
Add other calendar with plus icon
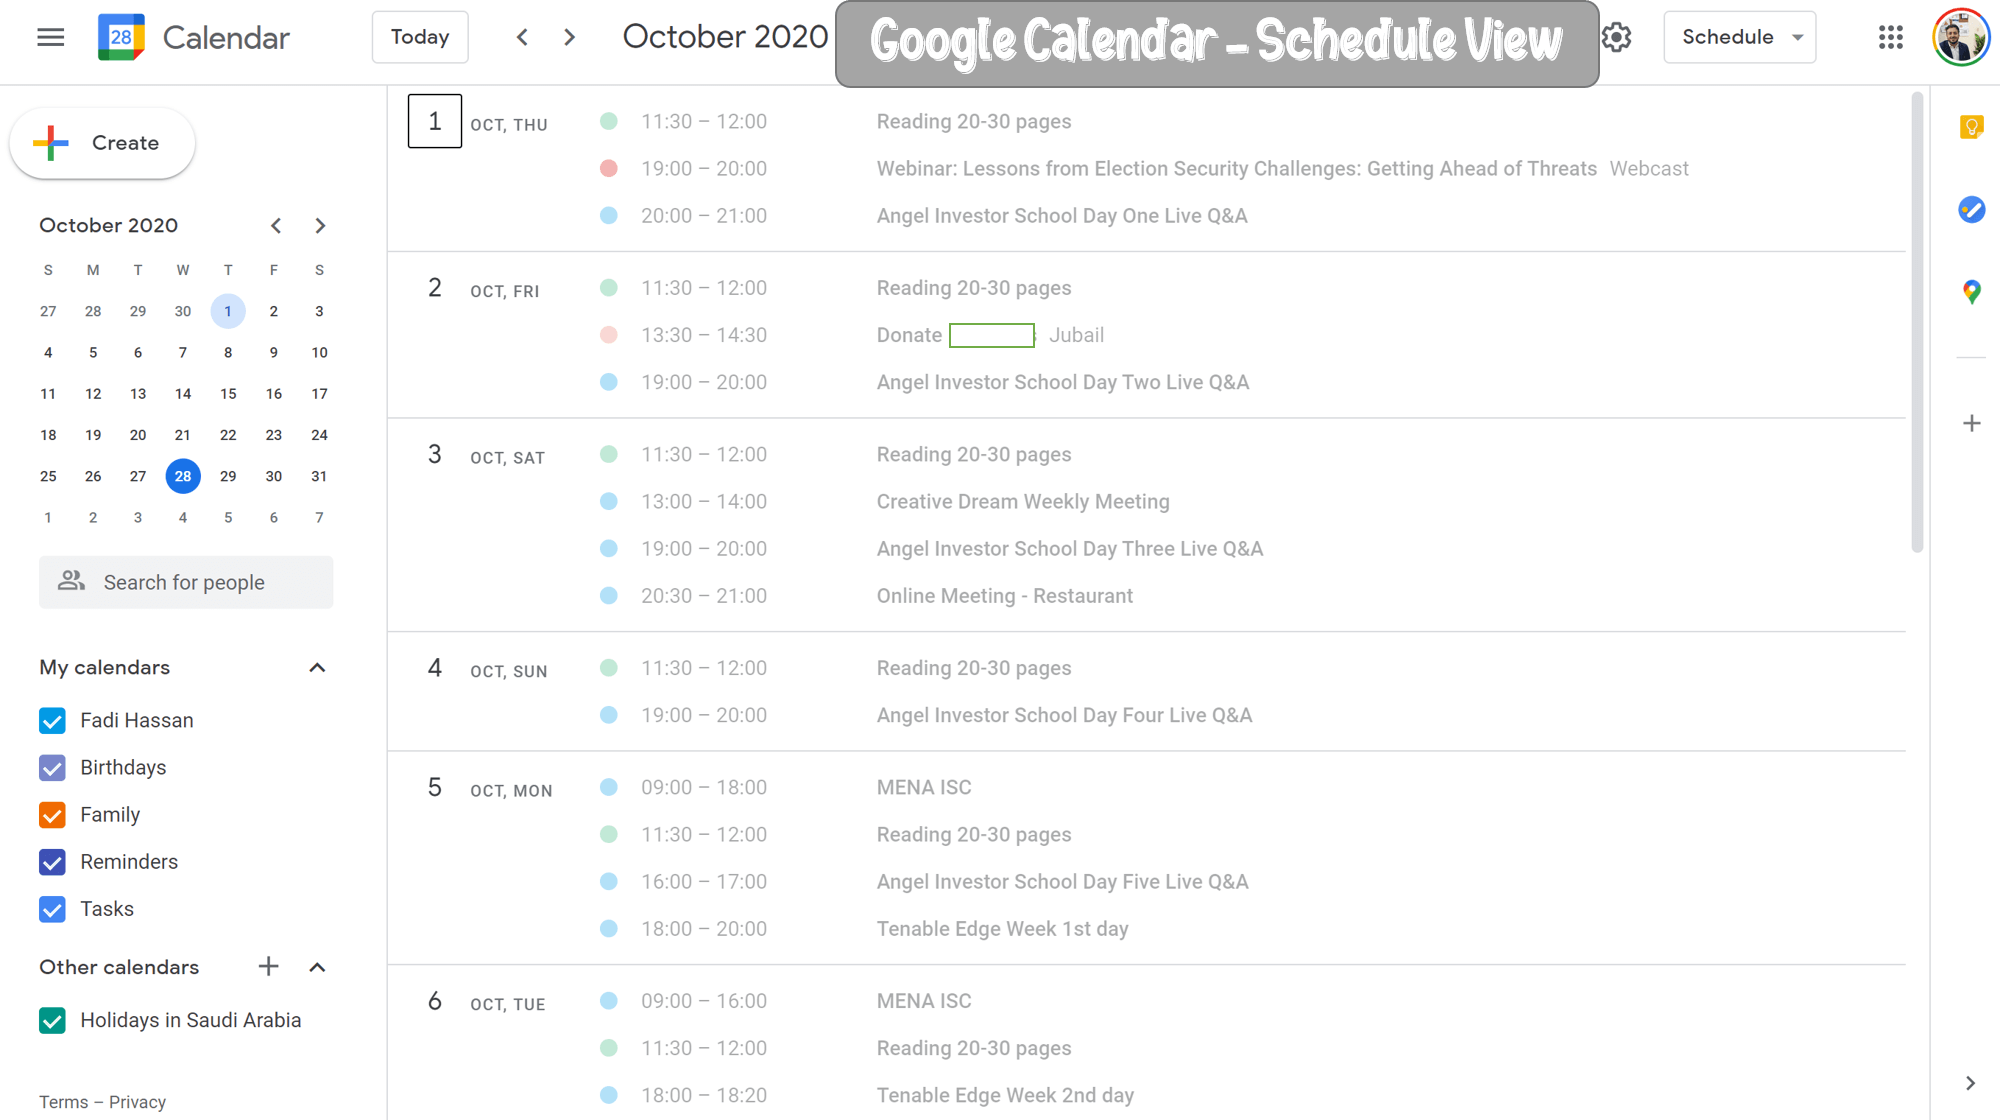tap(268, 967)
